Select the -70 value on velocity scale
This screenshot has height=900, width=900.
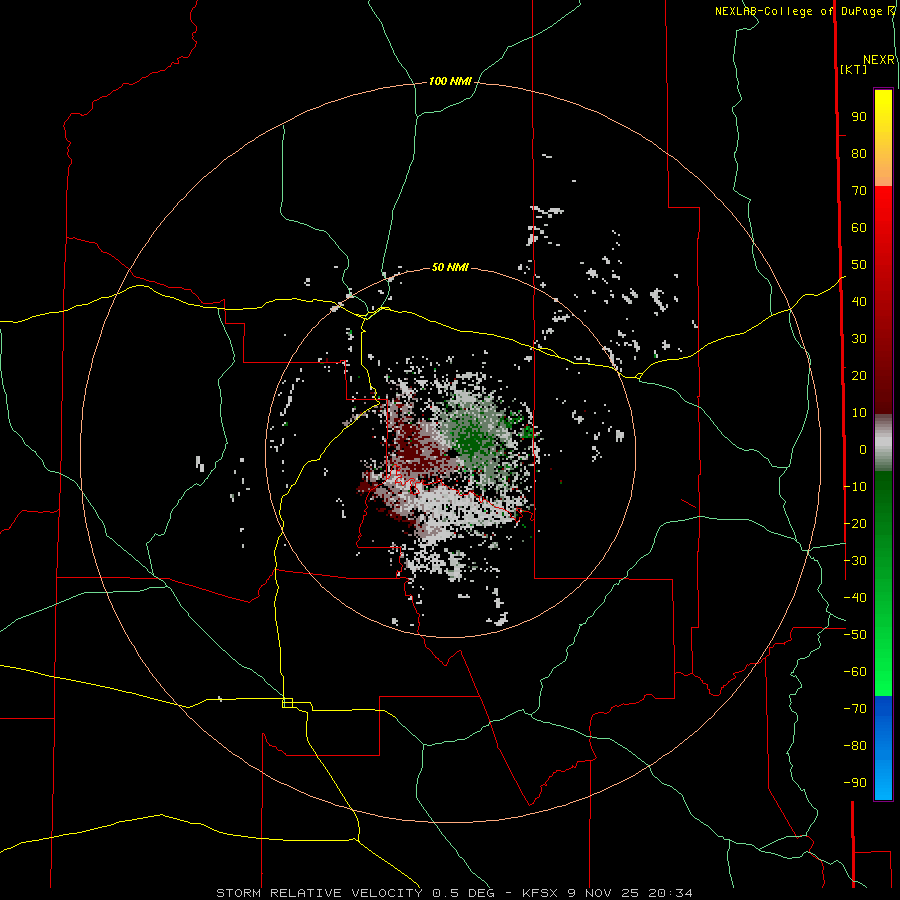point(855,709)
